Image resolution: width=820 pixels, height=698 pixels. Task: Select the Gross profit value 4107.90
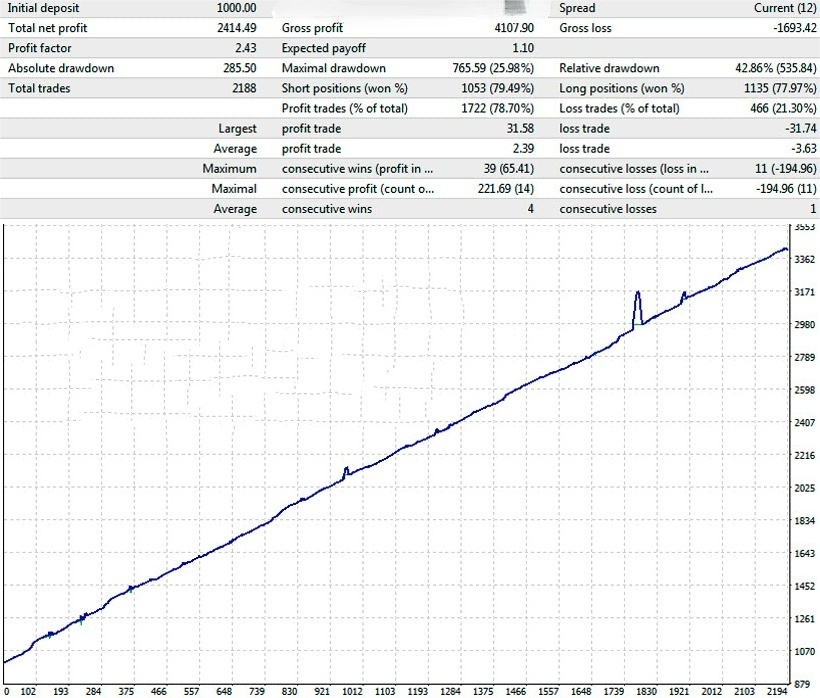click(511, 28)
